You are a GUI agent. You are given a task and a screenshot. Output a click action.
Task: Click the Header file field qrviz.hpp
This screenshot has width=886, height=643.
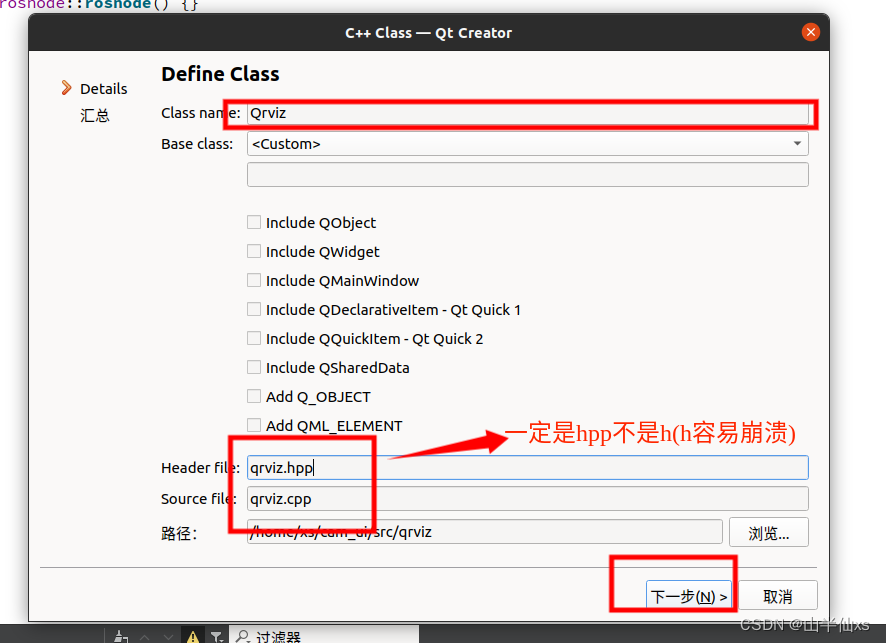pyautogui.click(x=527, y=468)
